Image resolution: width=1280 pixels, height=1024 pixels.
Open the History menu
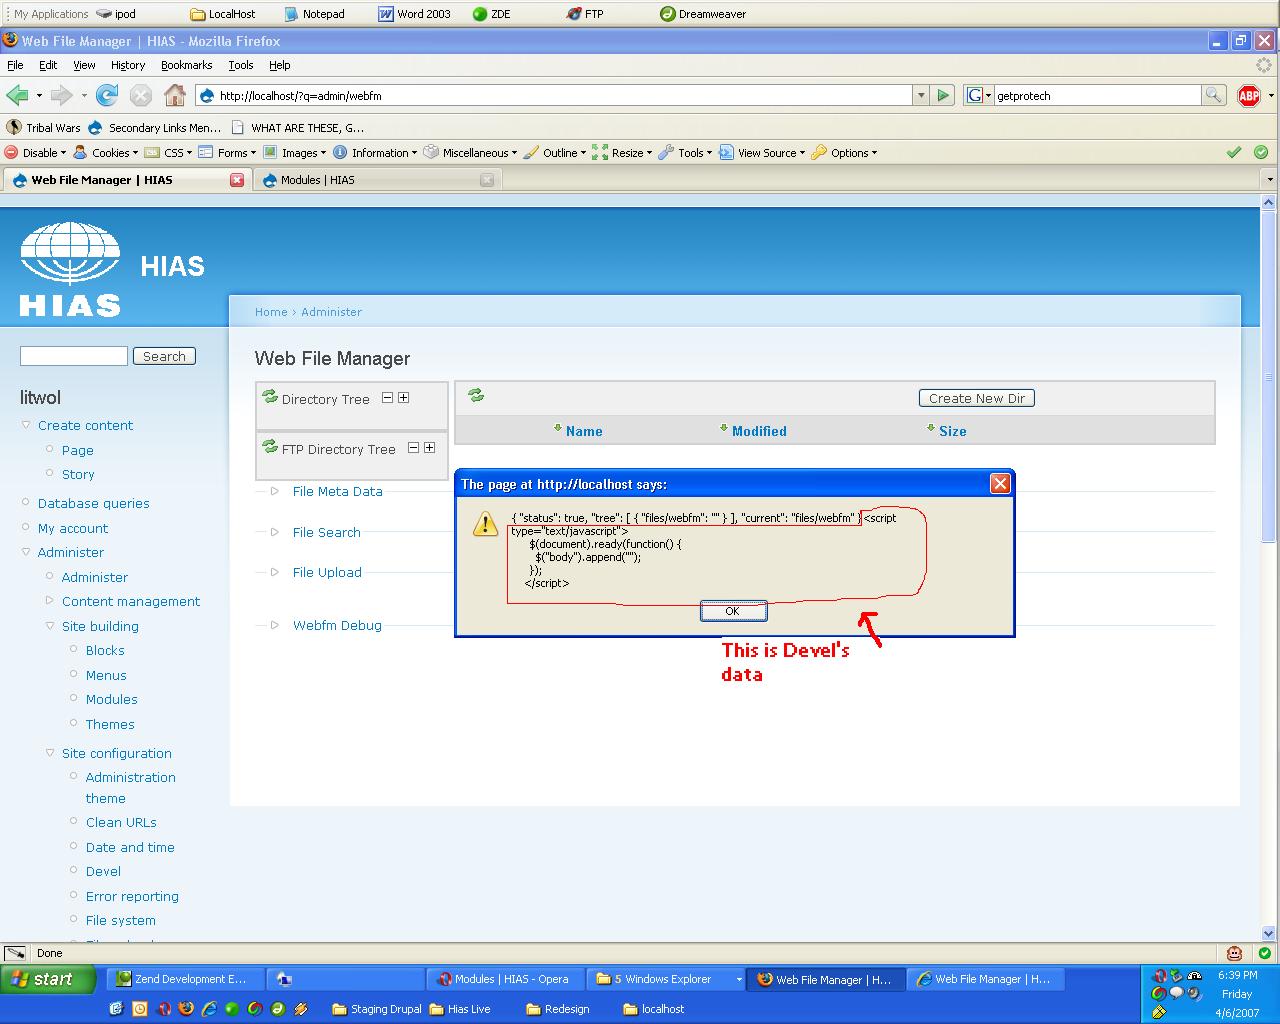click(x=128, y=65)
